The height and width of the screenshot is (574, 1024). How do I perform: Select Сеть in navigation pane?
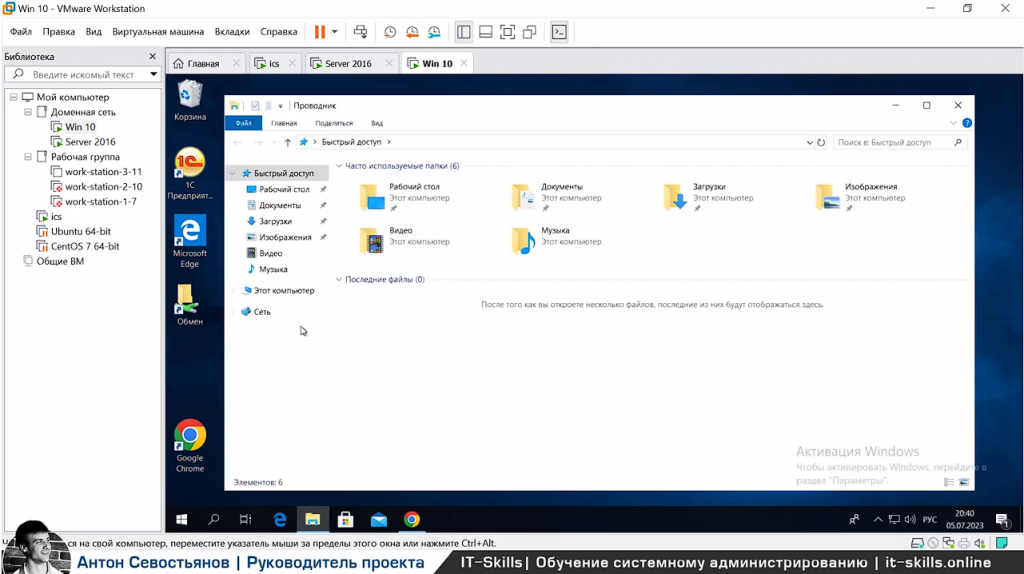(256, 312)
